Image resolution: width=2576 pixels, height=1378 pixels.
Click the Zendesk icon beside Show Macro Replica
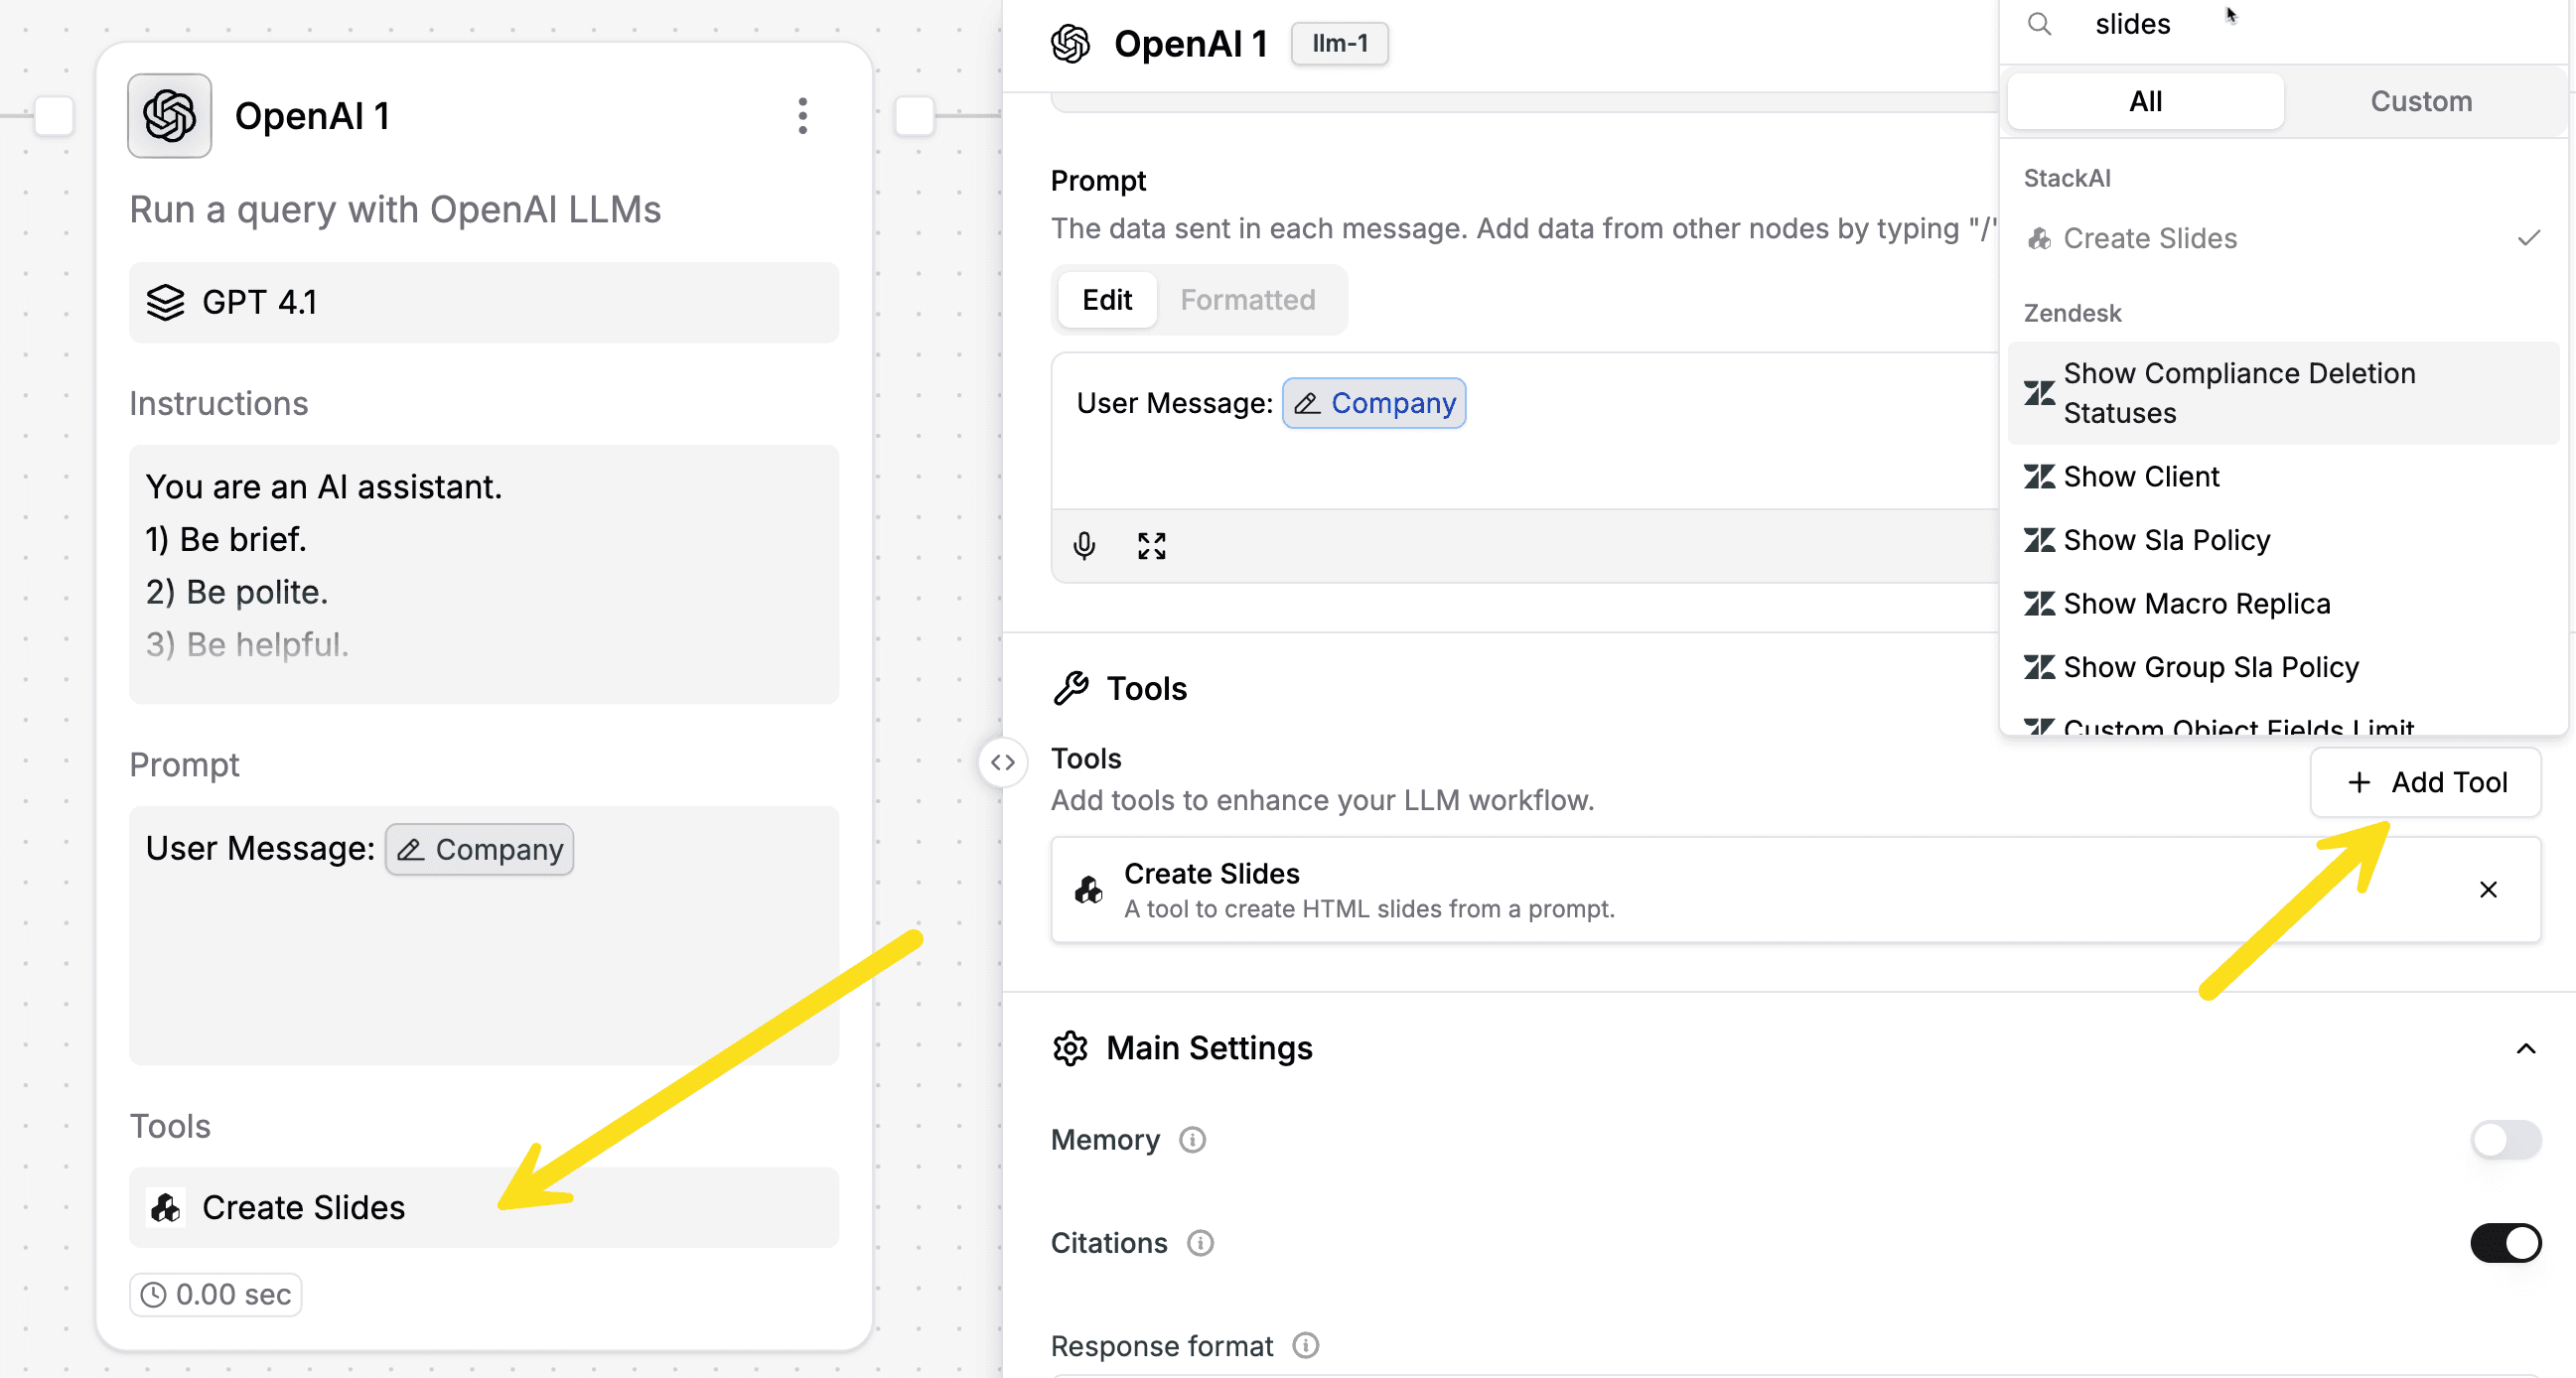click(2039, 603)
